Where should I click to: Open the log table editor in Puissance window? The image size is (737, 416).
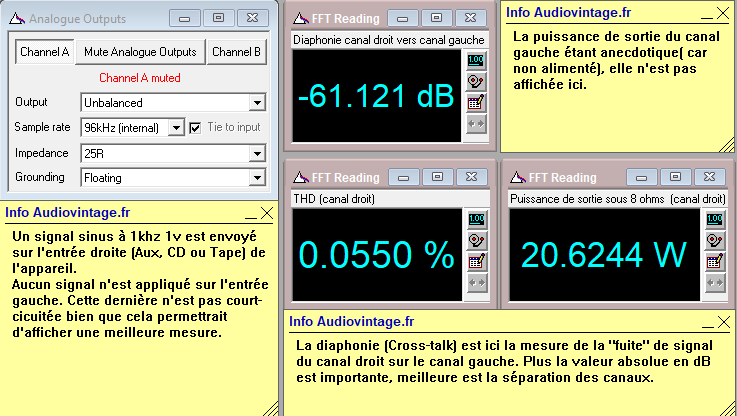click(x=715, y=262)
